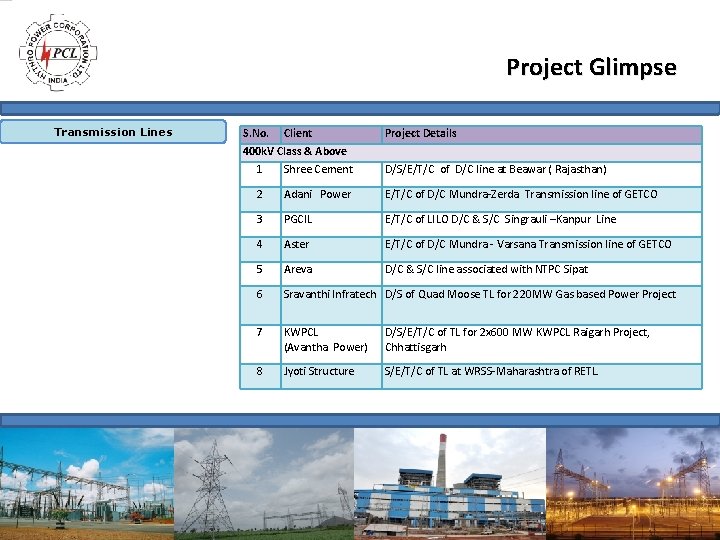
Task: Click the 'KWPCL (Avantha Power)' client cell
Action: [x=331, y=344]
